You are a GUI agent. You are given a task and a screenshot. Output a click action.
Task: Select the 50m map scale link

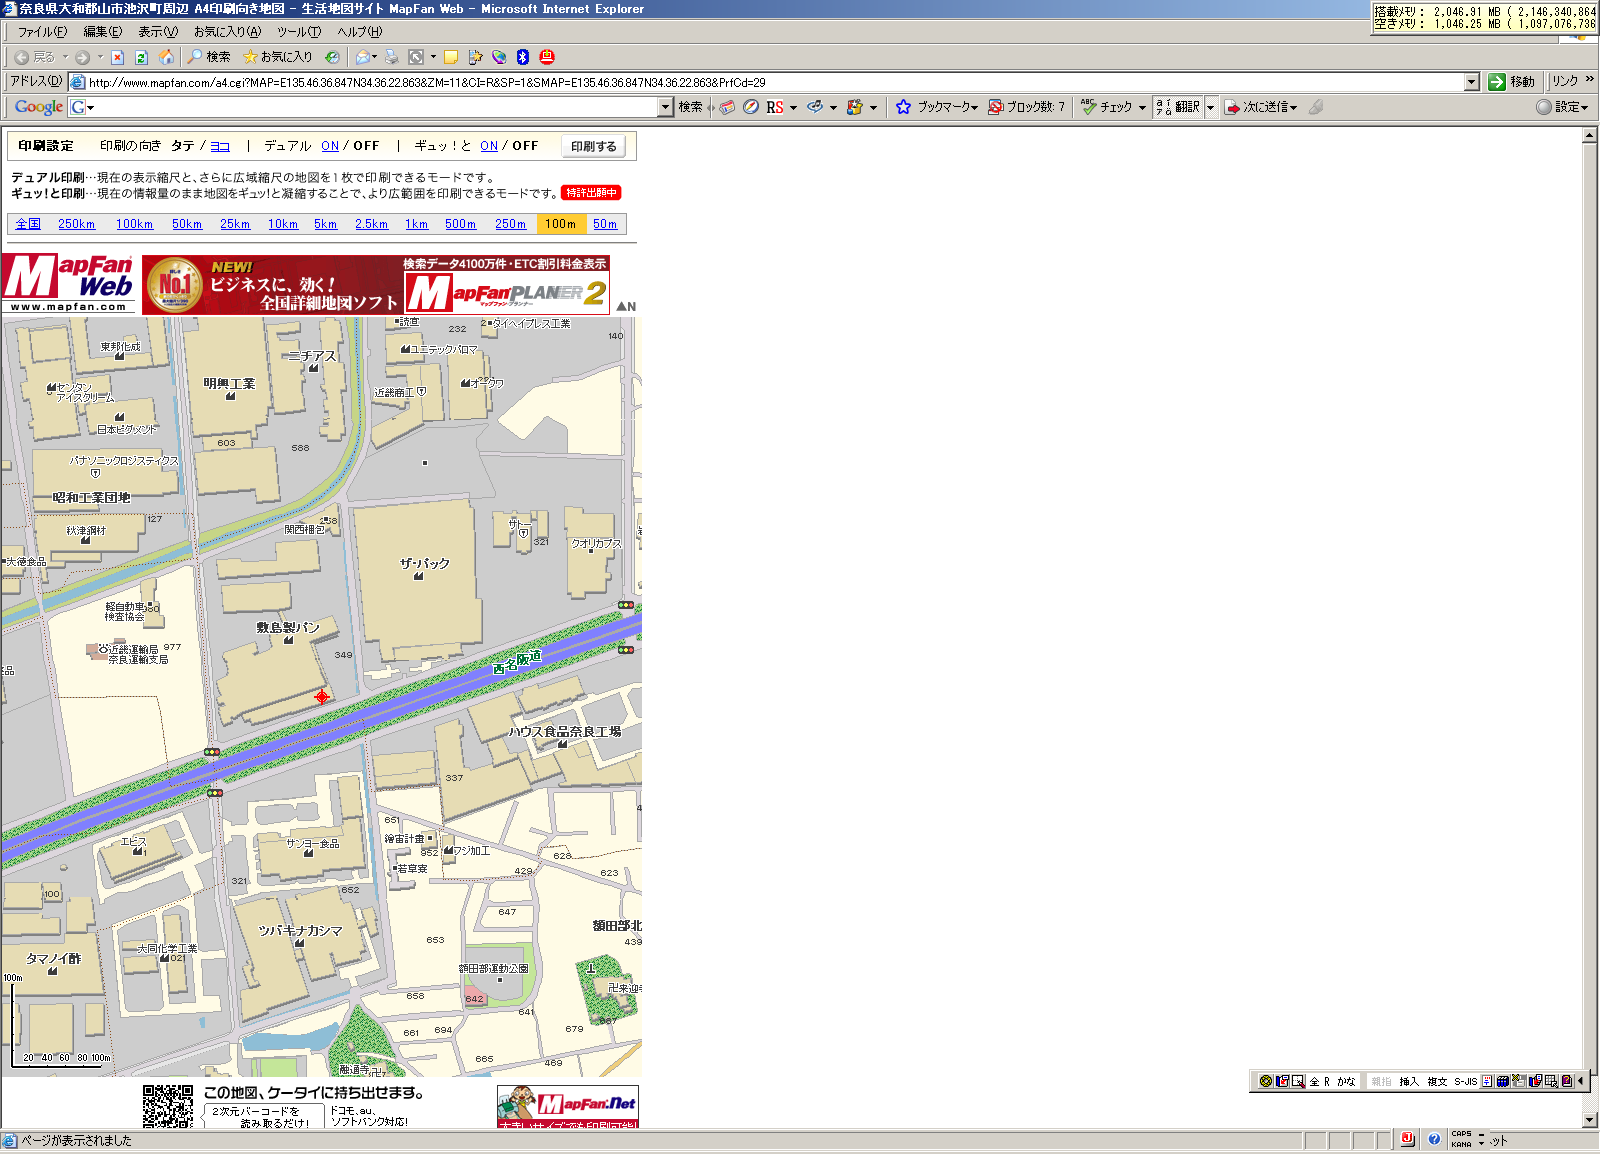click(x=605, y=224)
